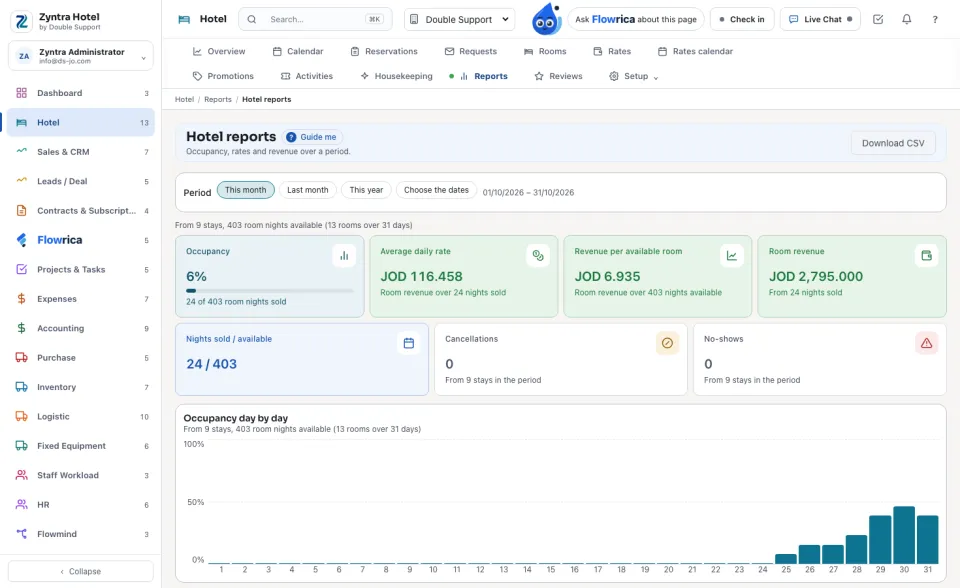Click the day 30 occupancy bar

pos(904,535)
